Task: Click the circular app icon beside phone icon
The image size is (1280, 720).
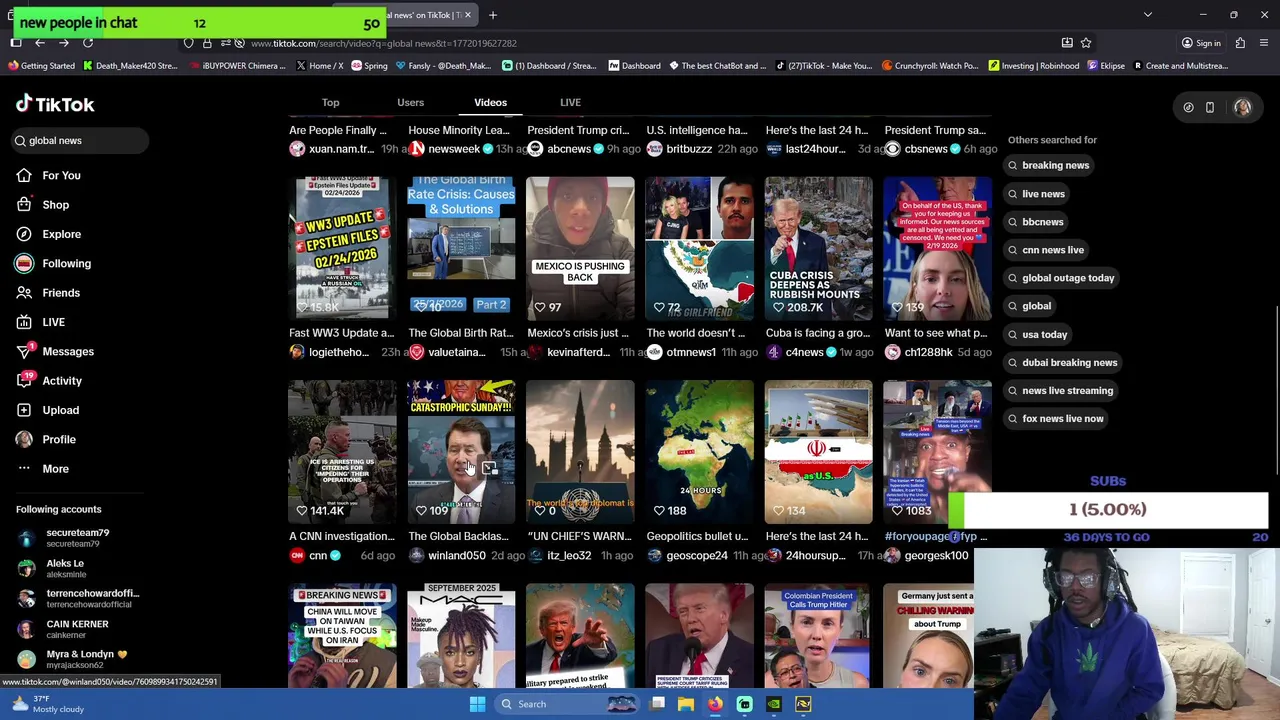Action: click(1188, 107)
